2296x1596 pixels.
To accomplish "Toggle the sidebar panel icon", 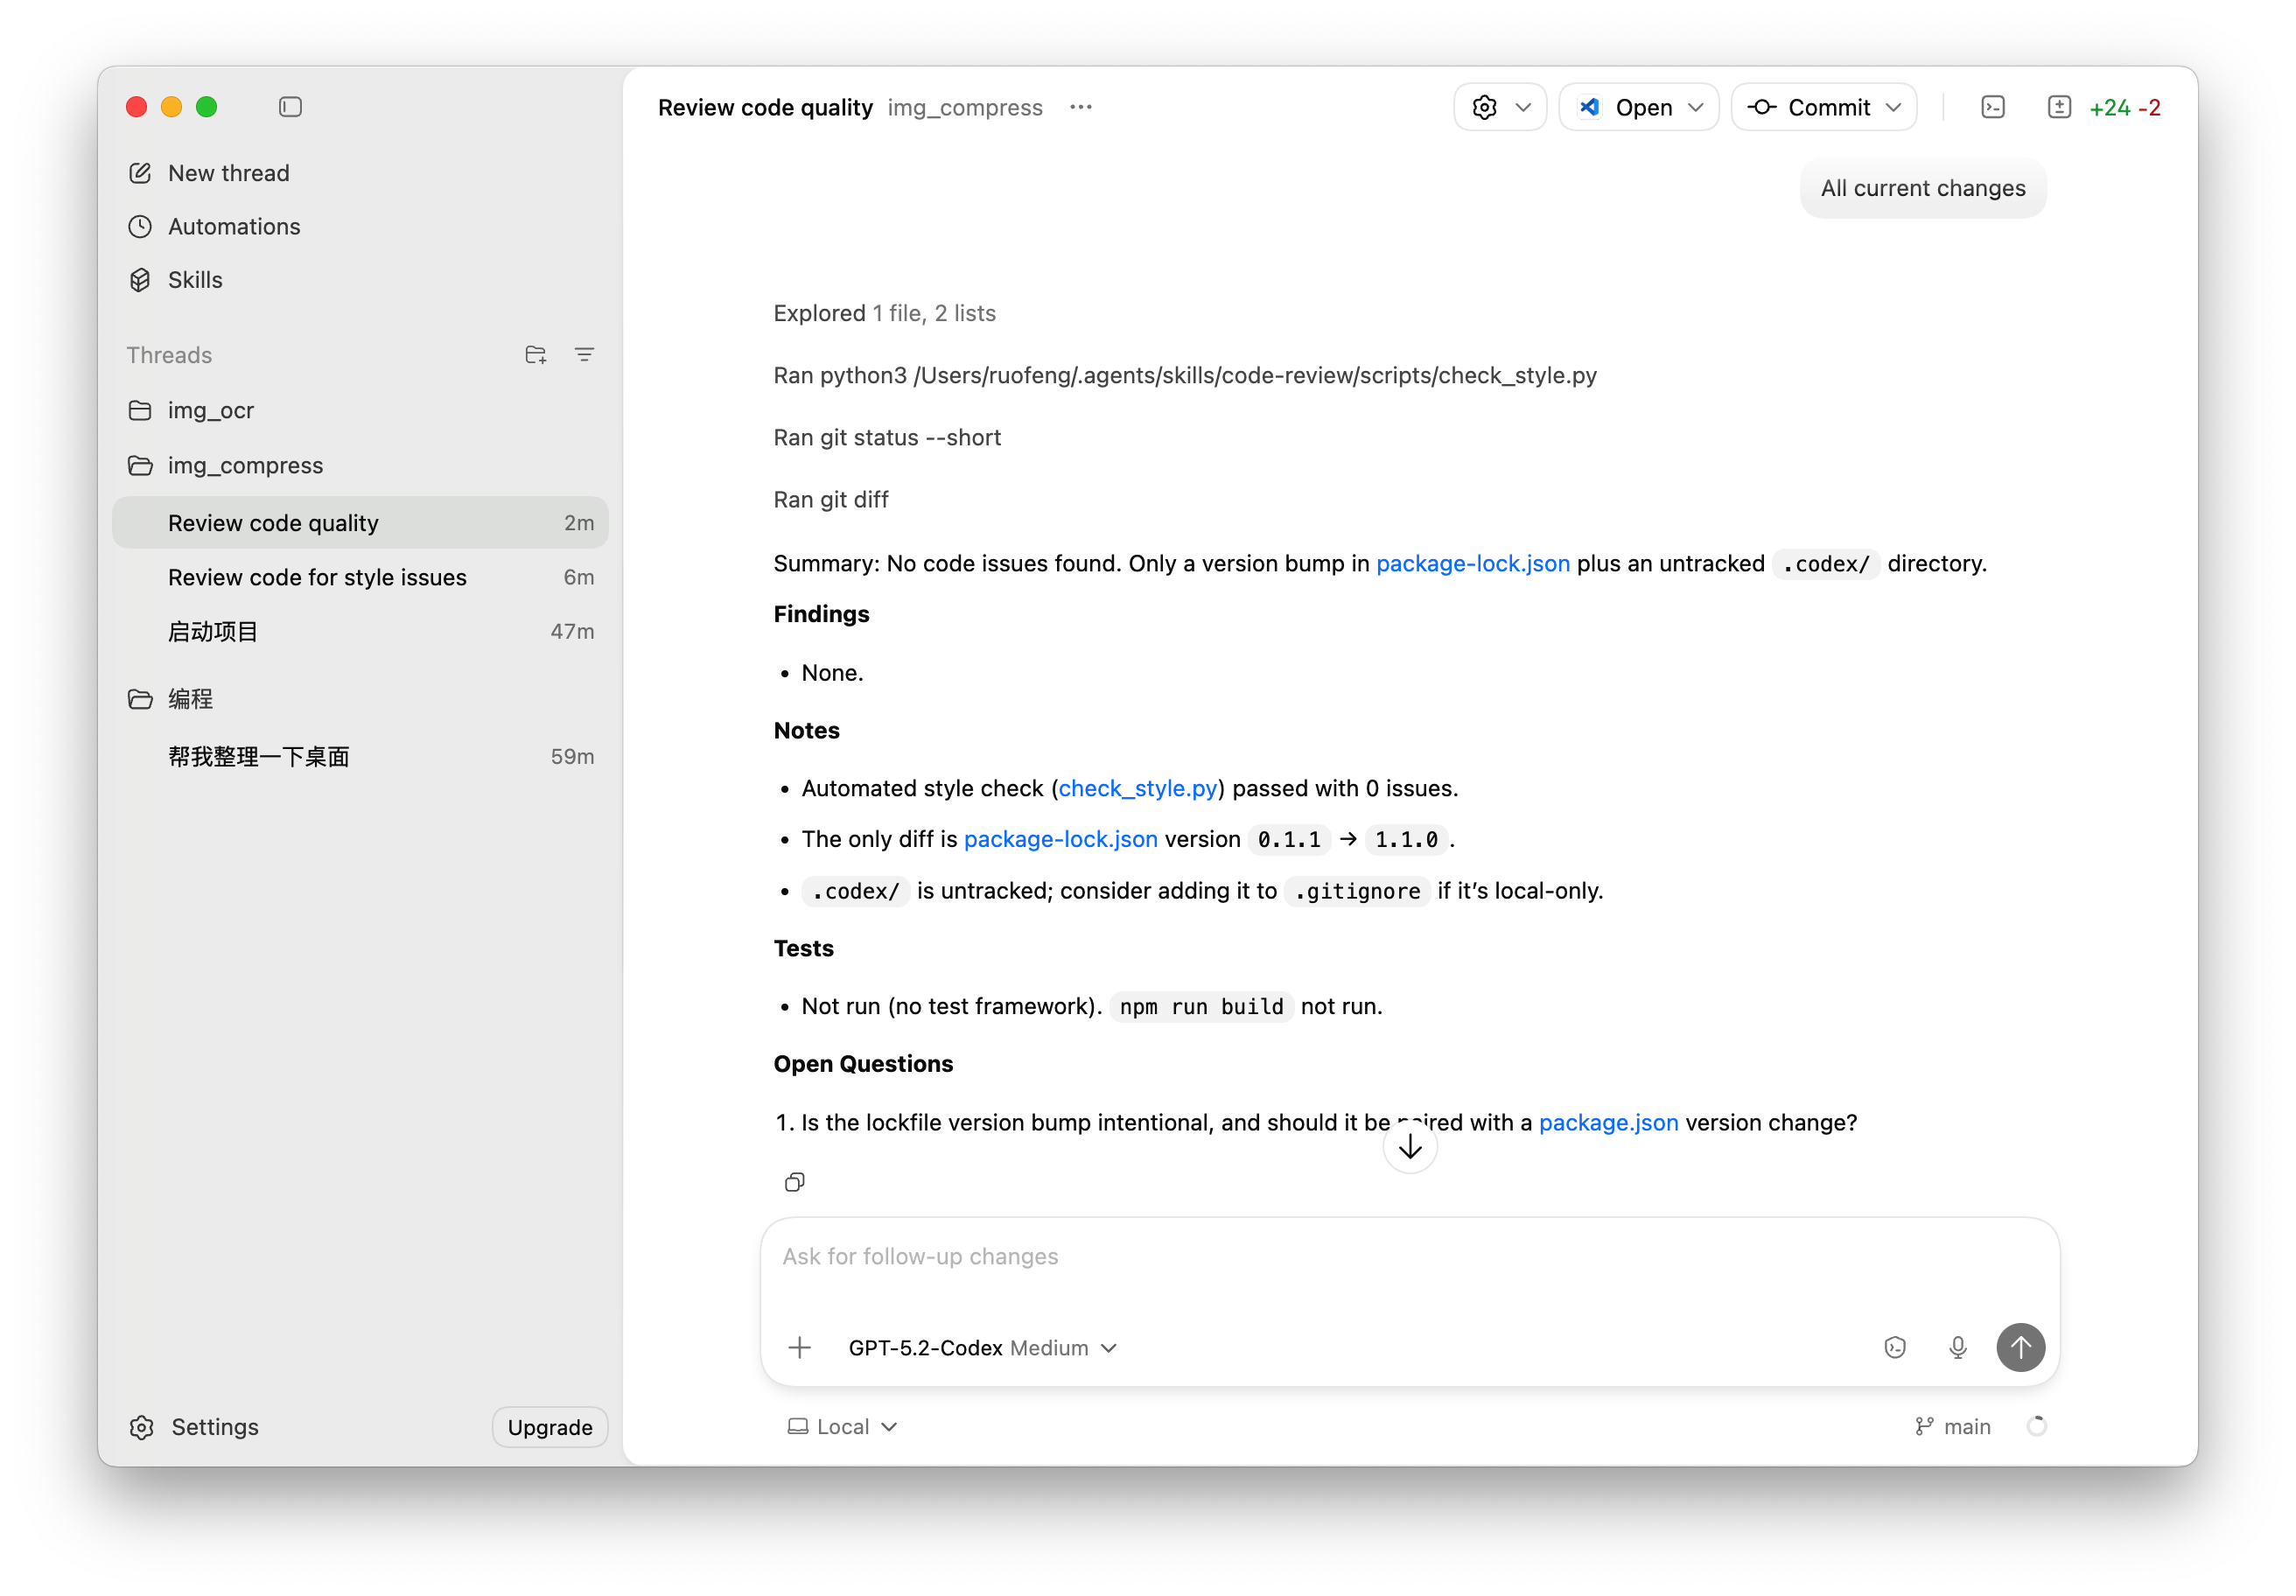I will [290, 107].
